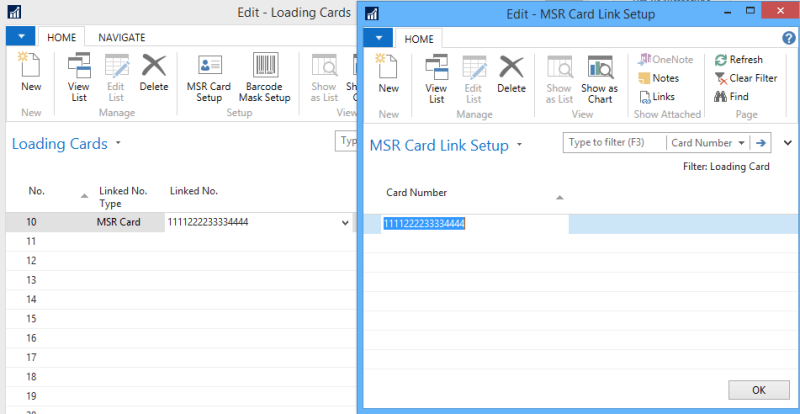Open the blue application menu in the MSR Card Link Setup window

tap(378, 38)
